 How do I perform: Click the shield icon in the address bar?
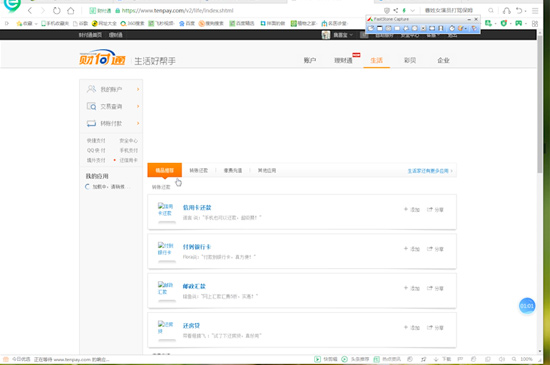387,11
